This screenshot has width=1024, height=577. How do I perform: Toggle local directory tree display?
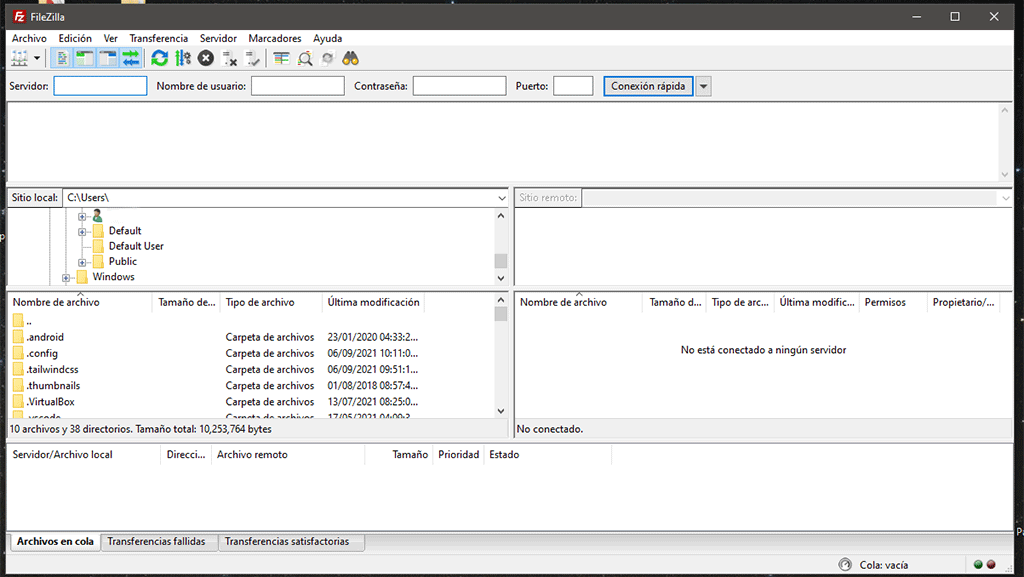coord(85,59)
